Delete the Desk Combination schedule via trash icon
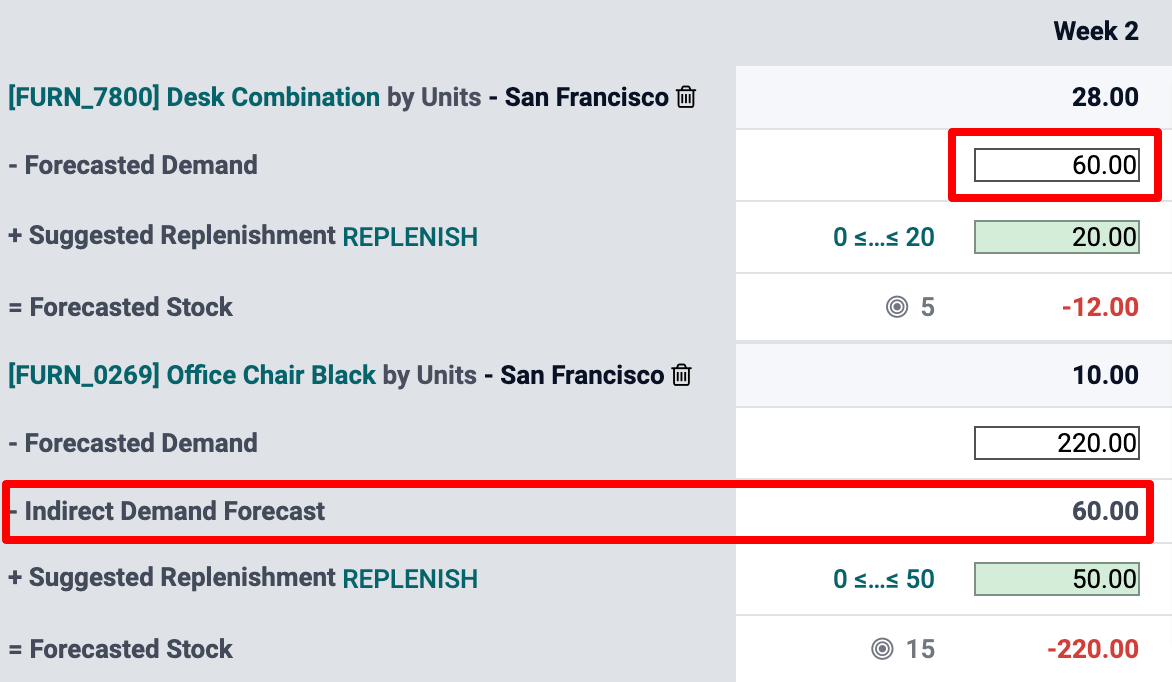The image size is (1172, 682). coord(686,97)
